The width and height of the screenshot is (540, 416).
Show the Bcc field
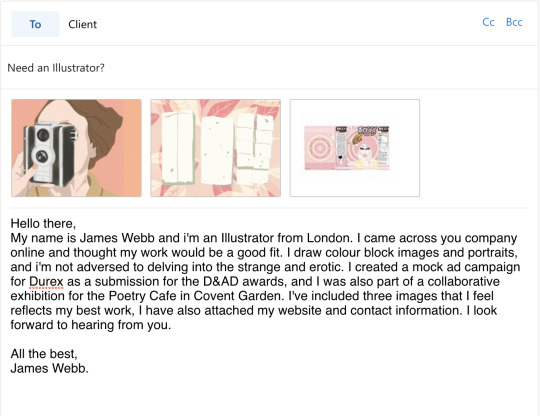tap(514, 22)
